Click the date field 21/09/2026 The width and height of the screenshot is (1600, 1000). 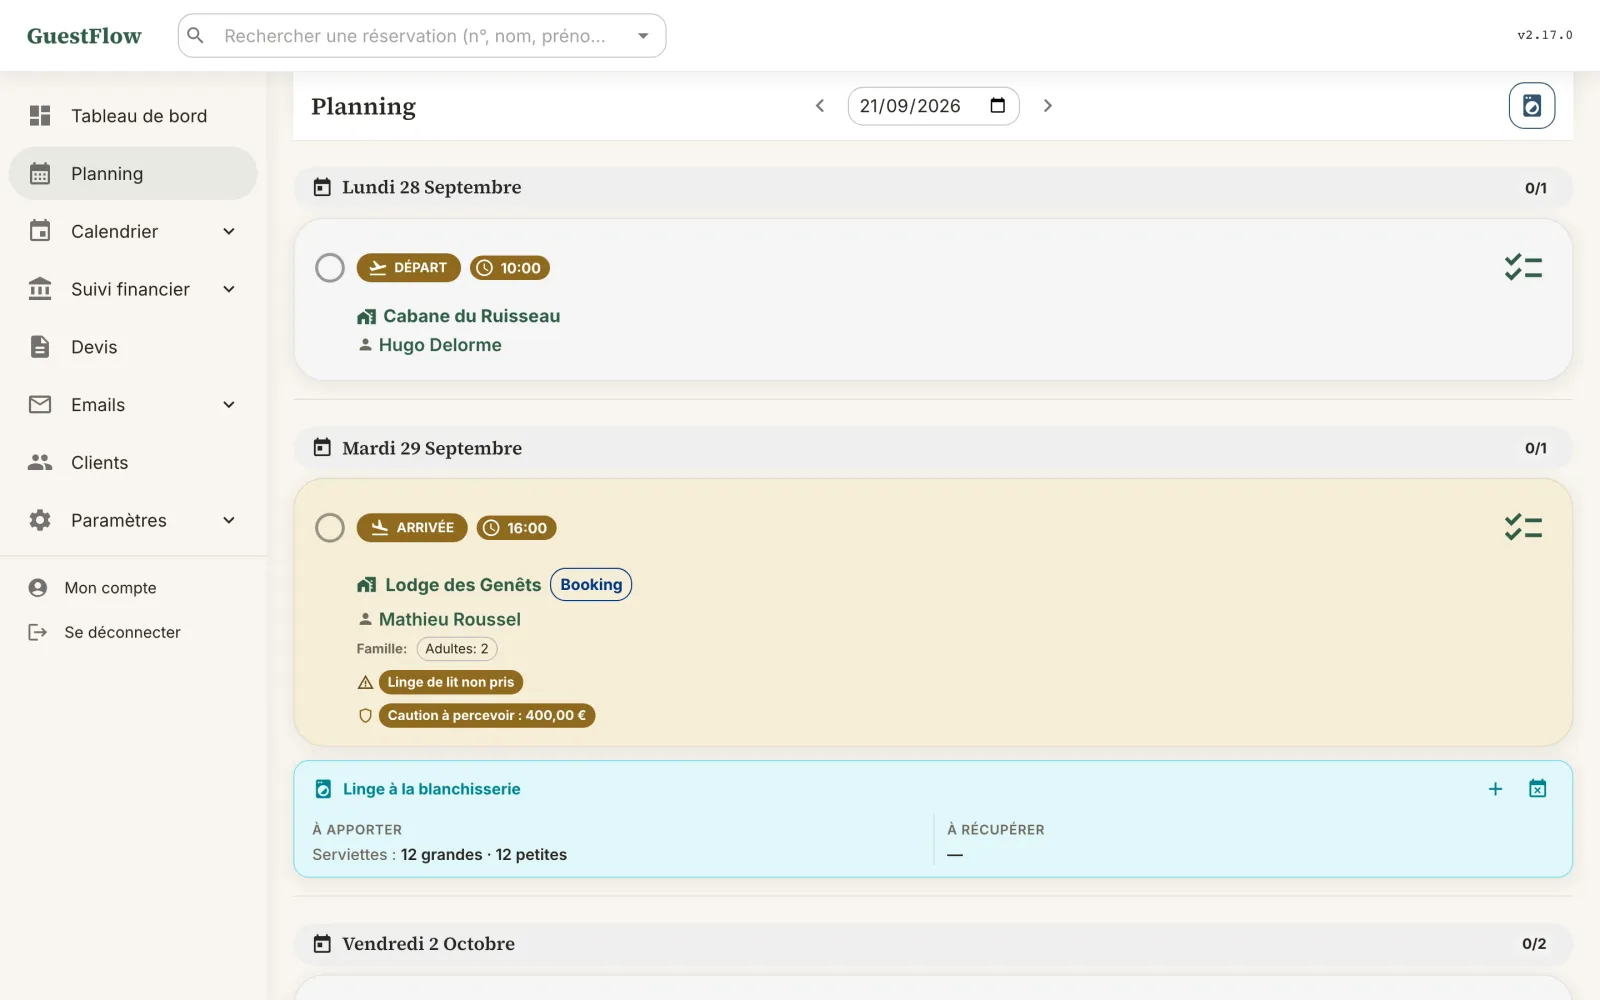point(933,106)
